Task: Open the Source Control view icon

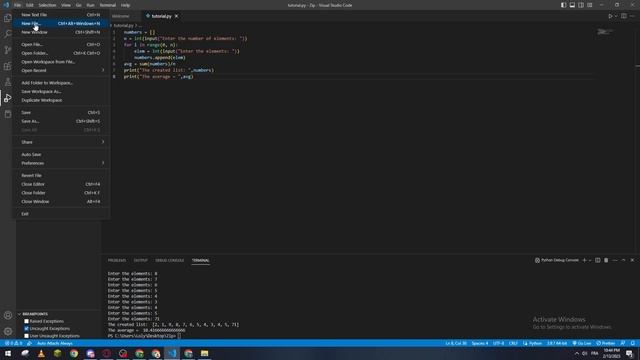Action: tap(8, 50)
